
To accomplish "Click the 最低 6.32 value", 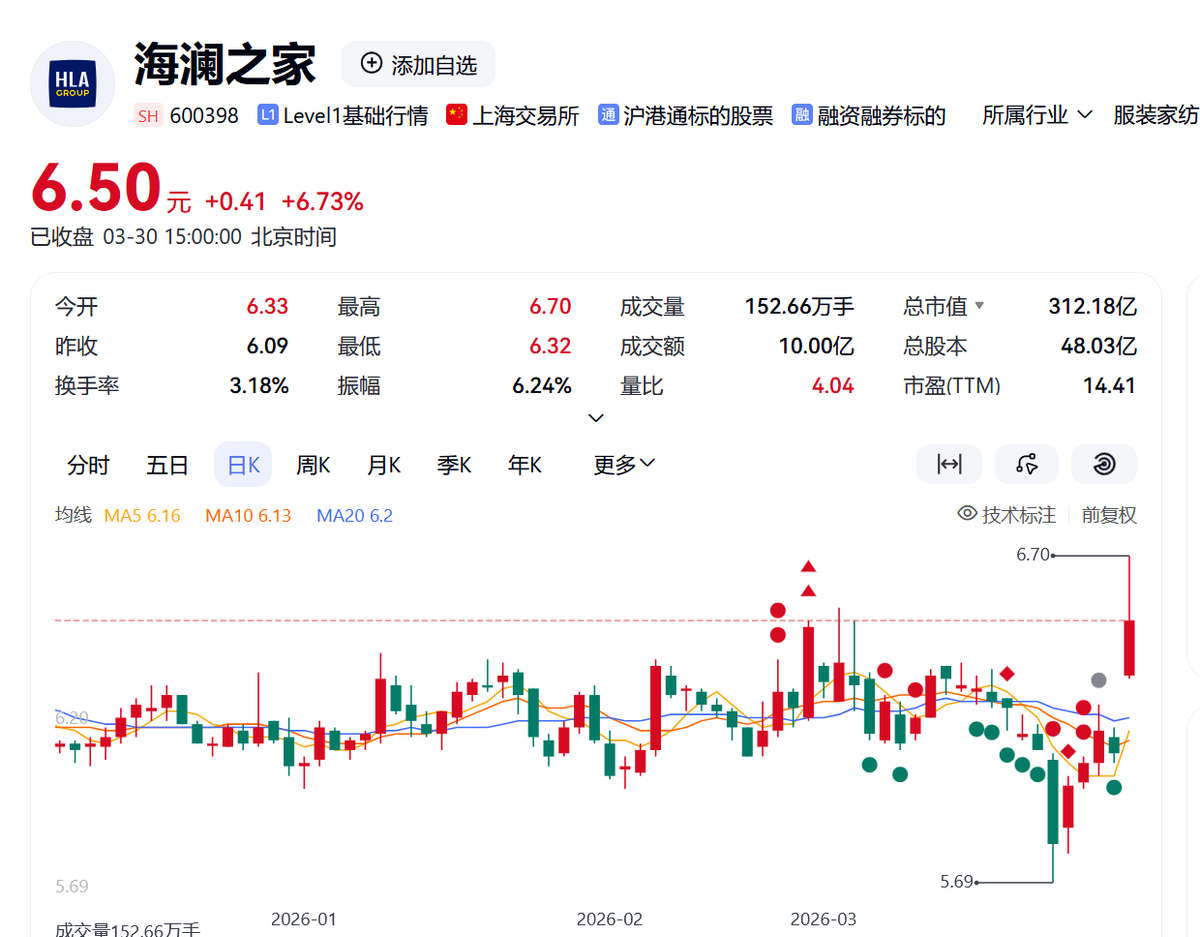I will [x=551, y=346].
